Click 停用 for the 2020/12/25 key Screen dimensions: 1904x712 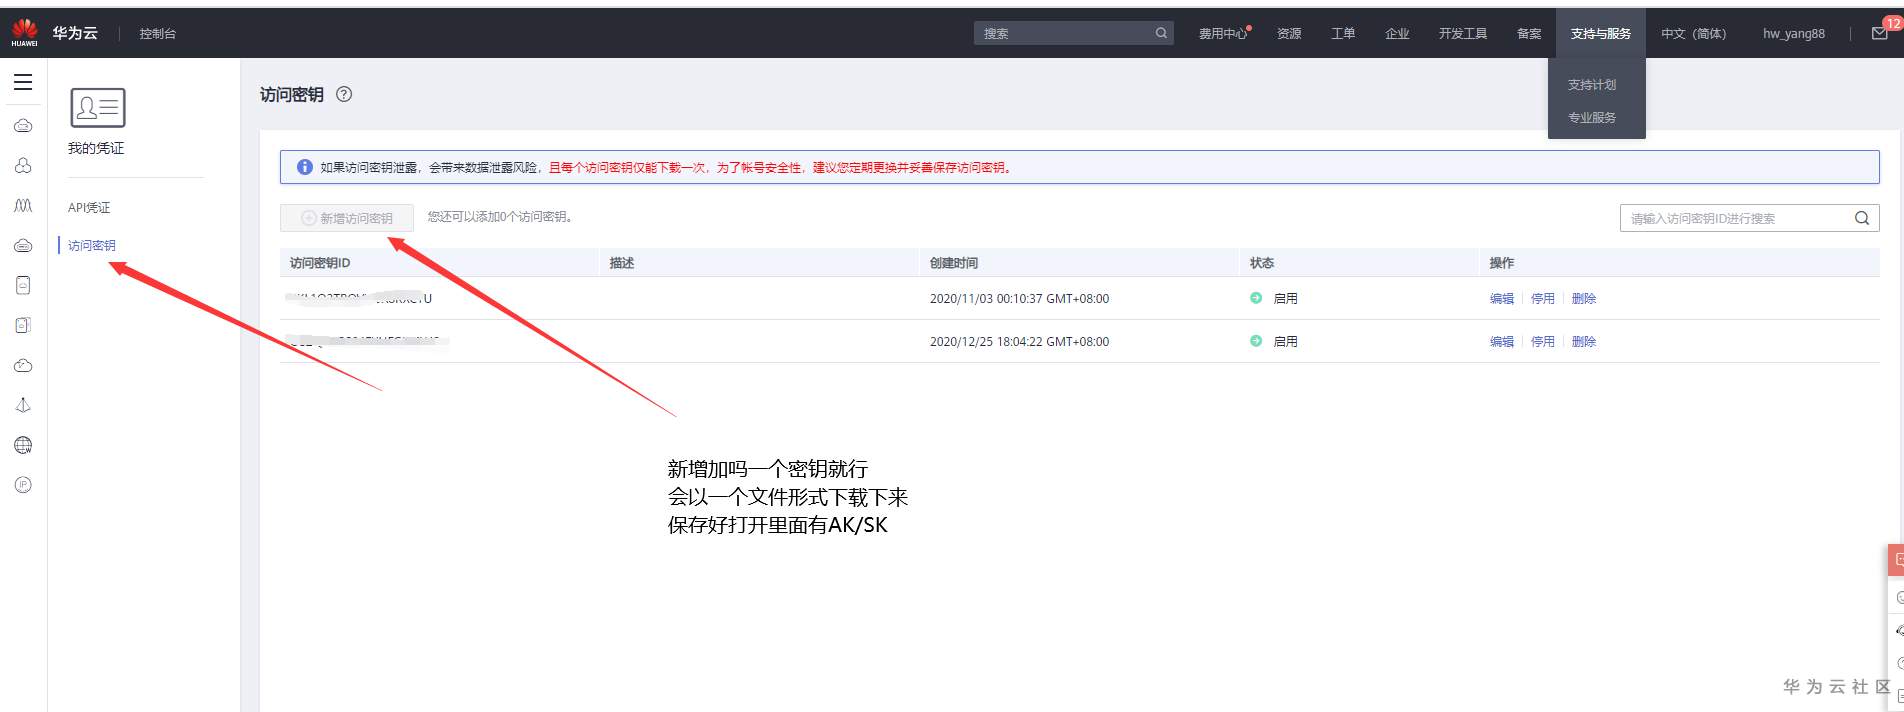click(x=1543, y=341)
